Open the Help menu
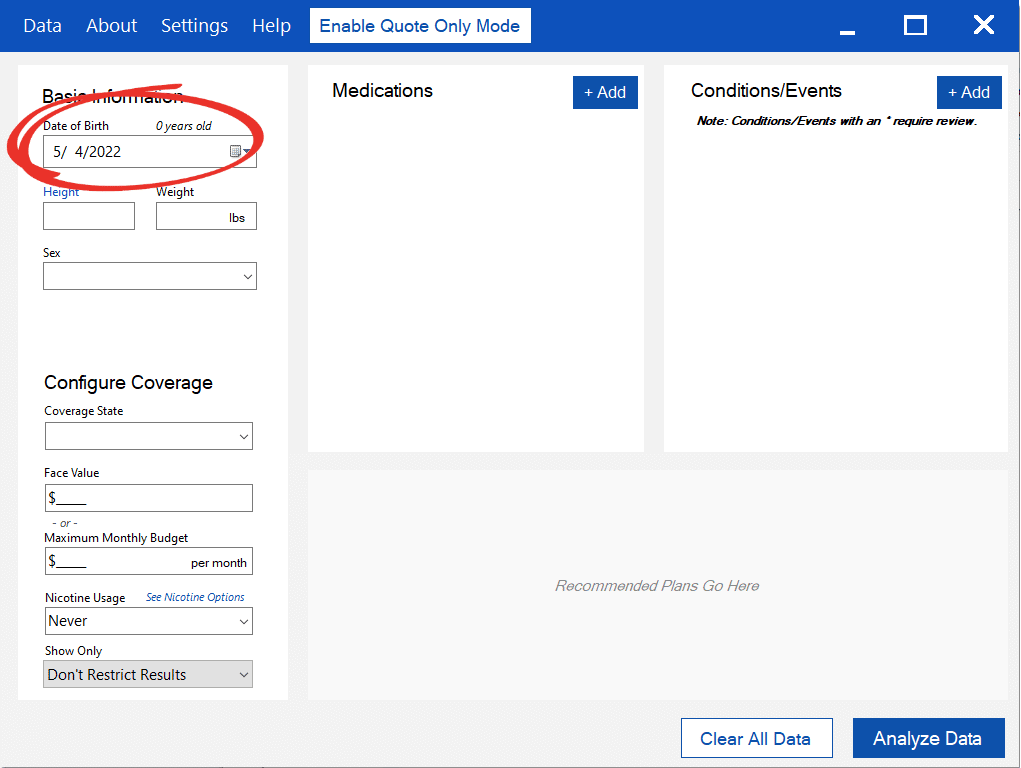The image size is (1021, 768). [x=271, y=26]
